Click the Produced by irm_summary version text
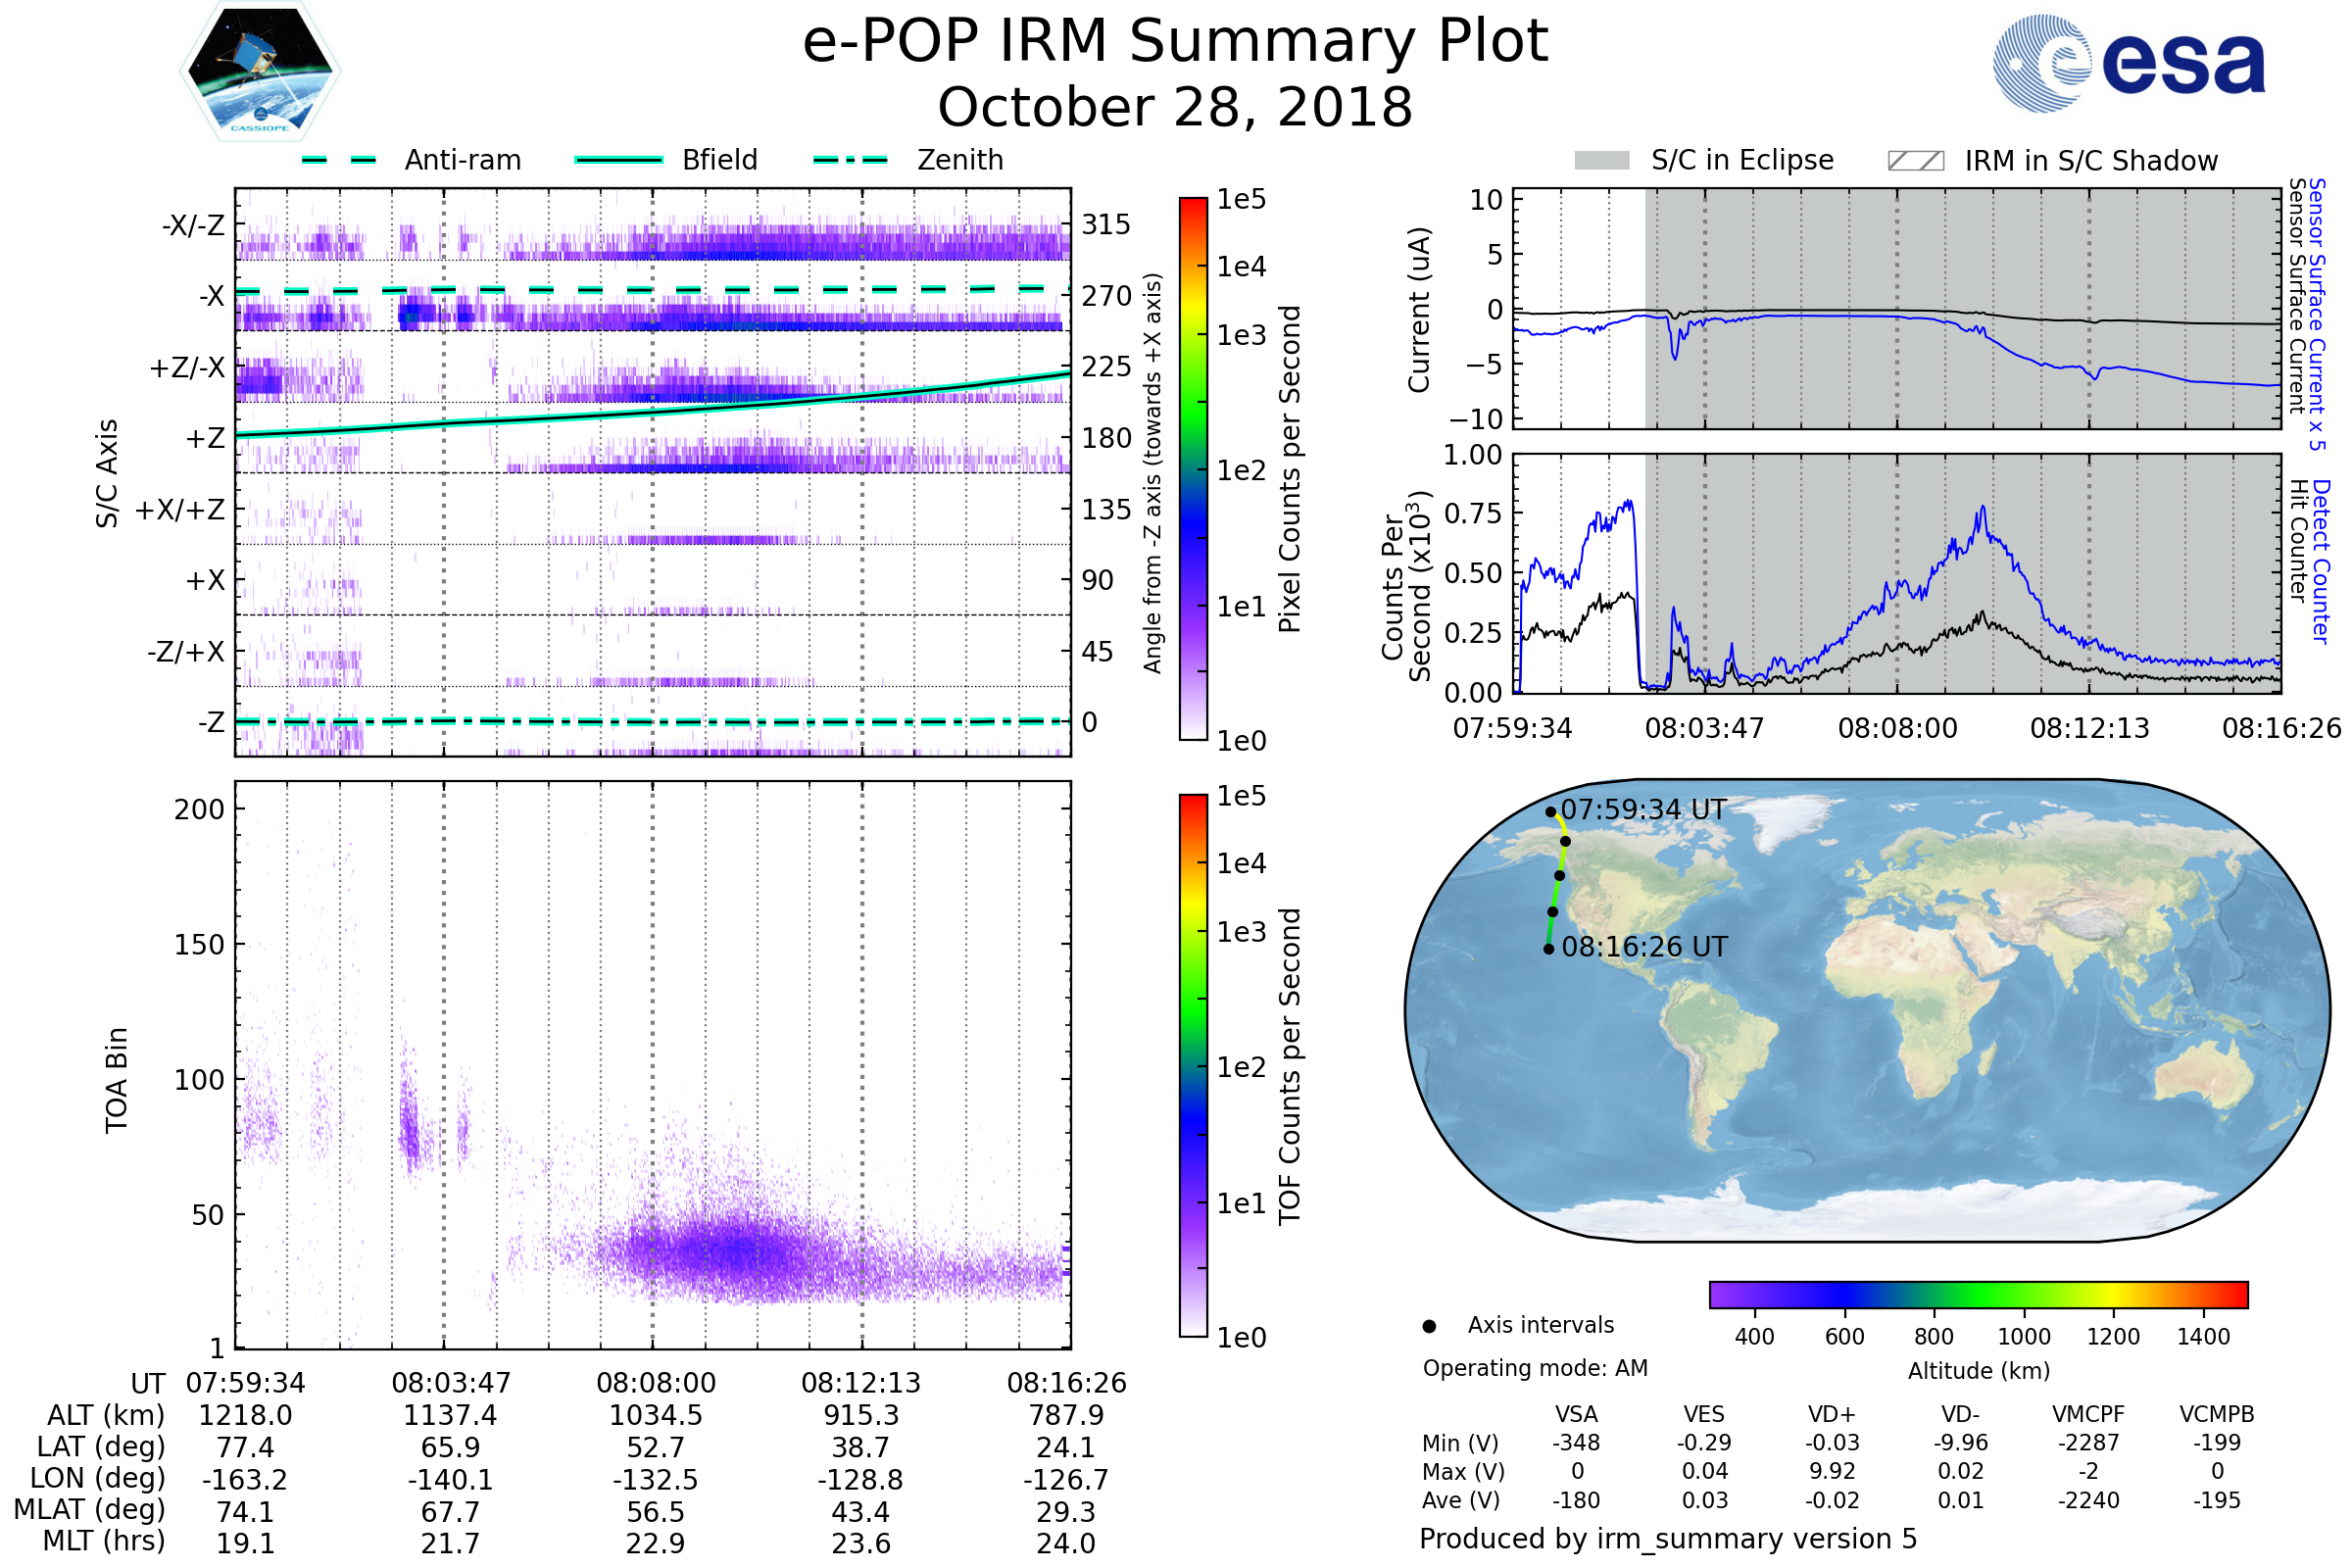 [1667, 1538]
